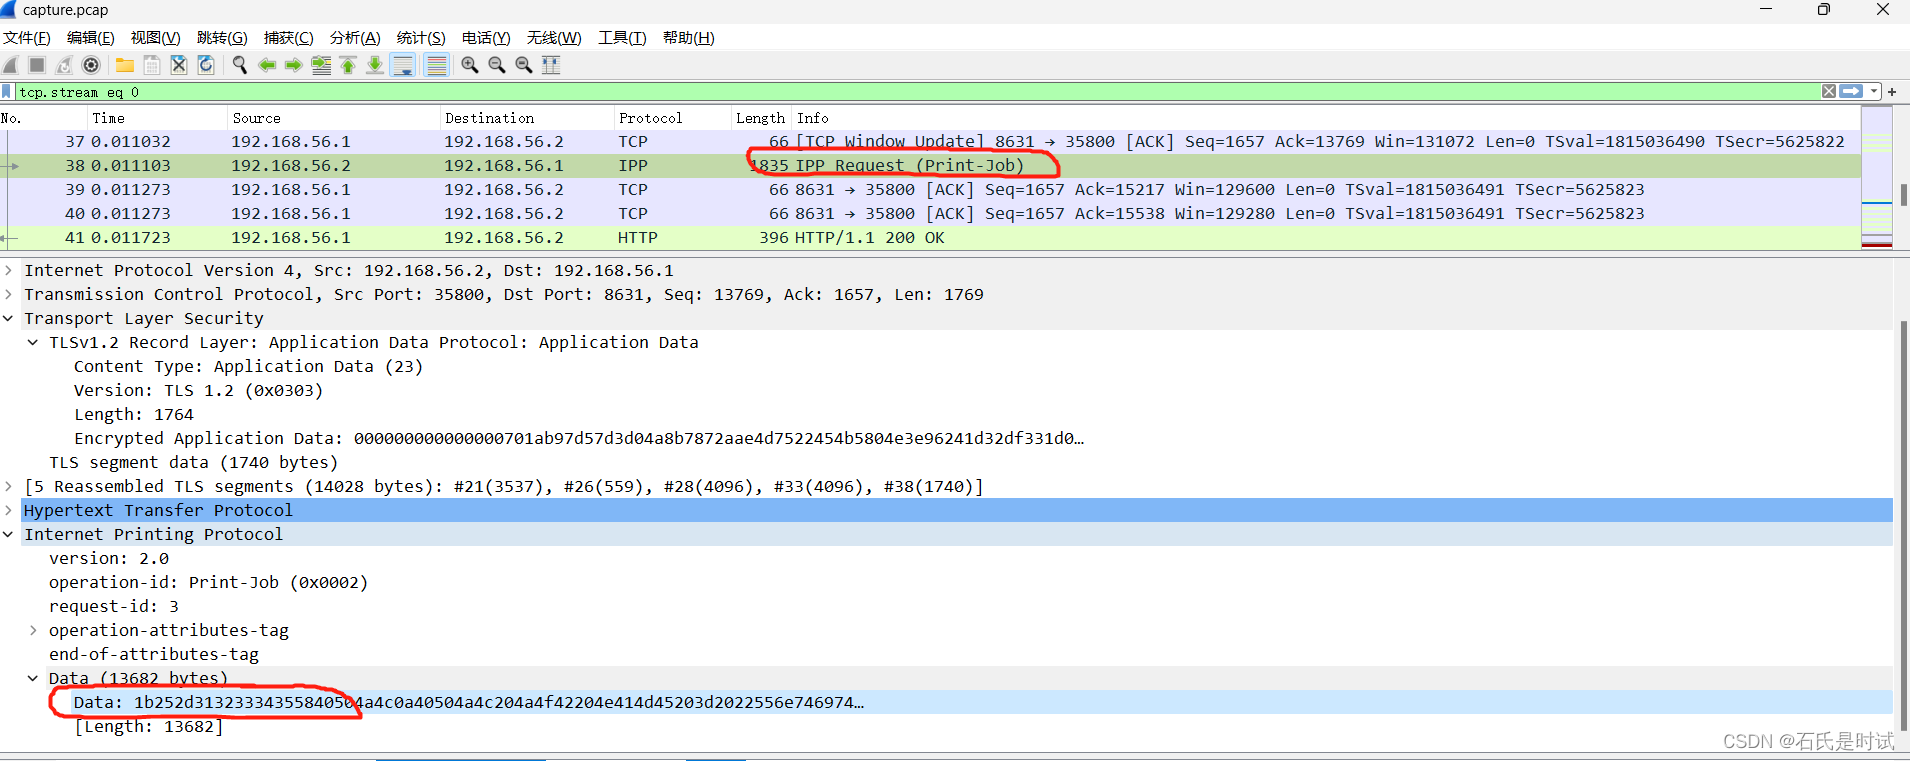Select packet 41 HTTP/1.1 200 OK row

point(930,238)
